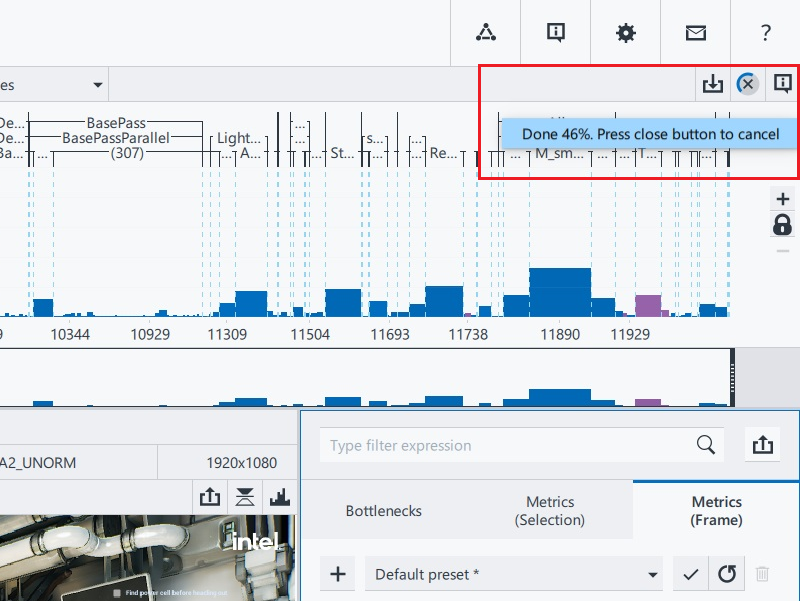800x601 pixels.
Task: Click the download/import icon in timeline toolbar
Action: [713, 84]
